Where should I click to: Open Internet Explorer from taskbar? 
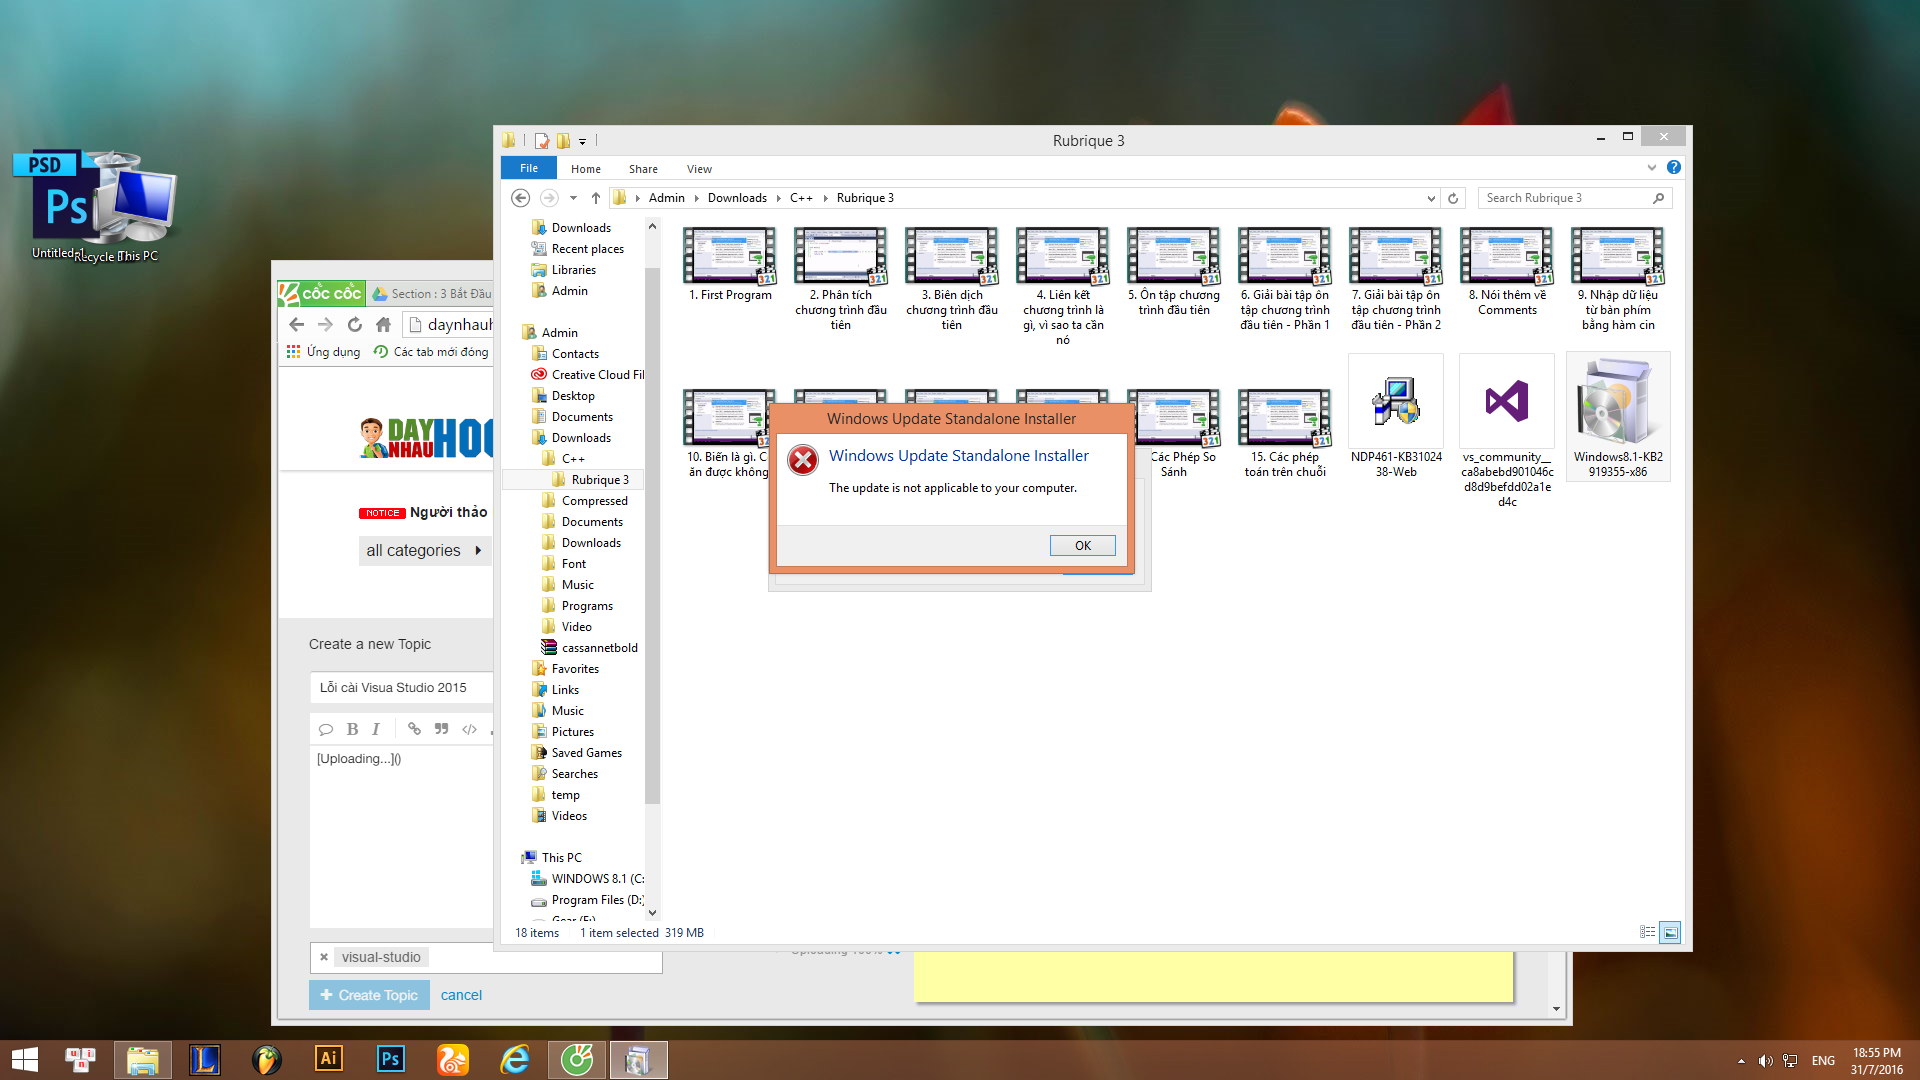515,1059
